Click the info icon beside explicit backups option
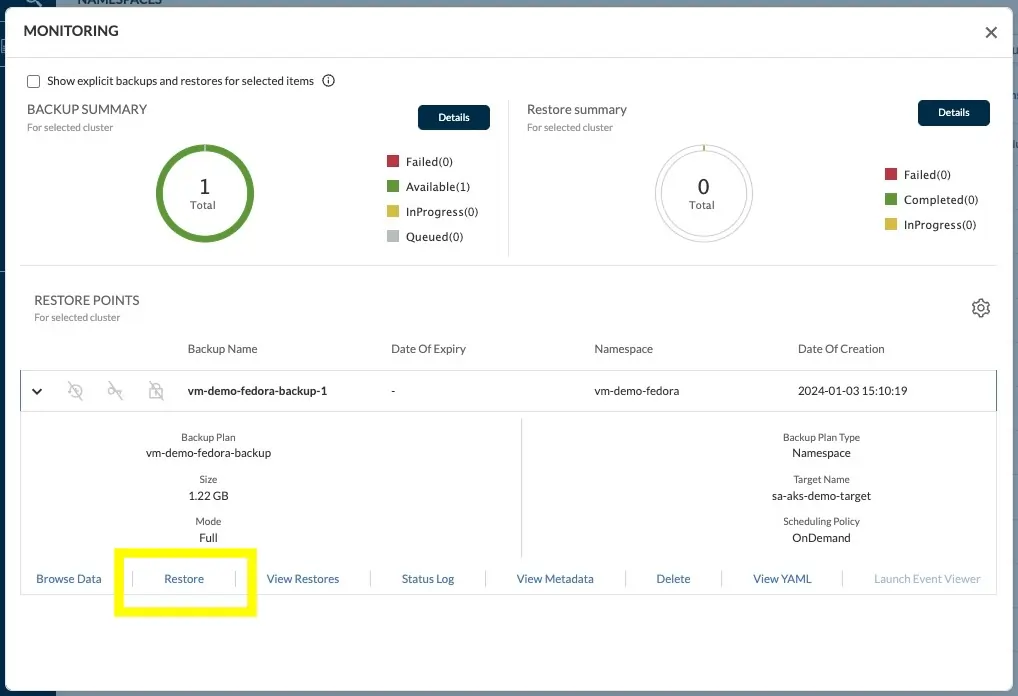 click(x=329, y=81)
